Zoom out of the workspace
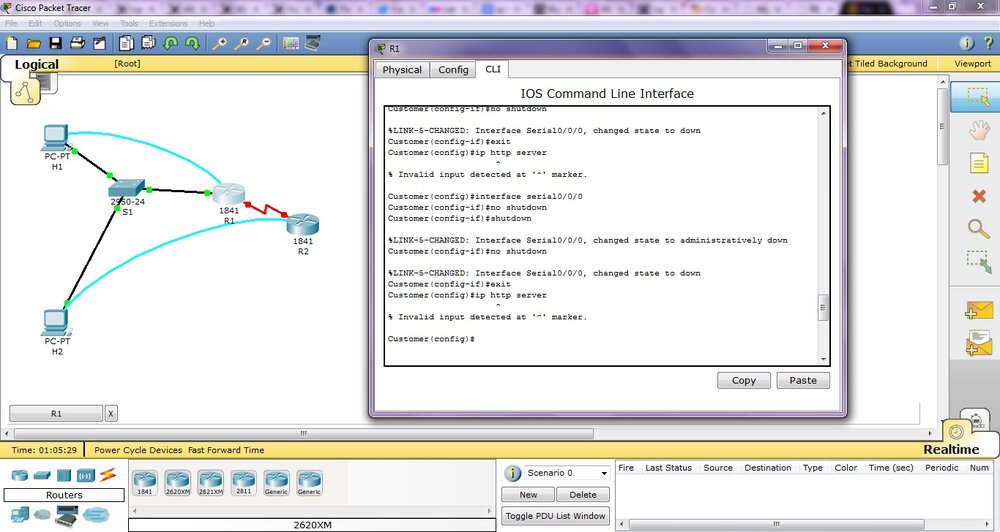Image resolution: width=1000 pixels, height=532 pixels. [263, 43]
